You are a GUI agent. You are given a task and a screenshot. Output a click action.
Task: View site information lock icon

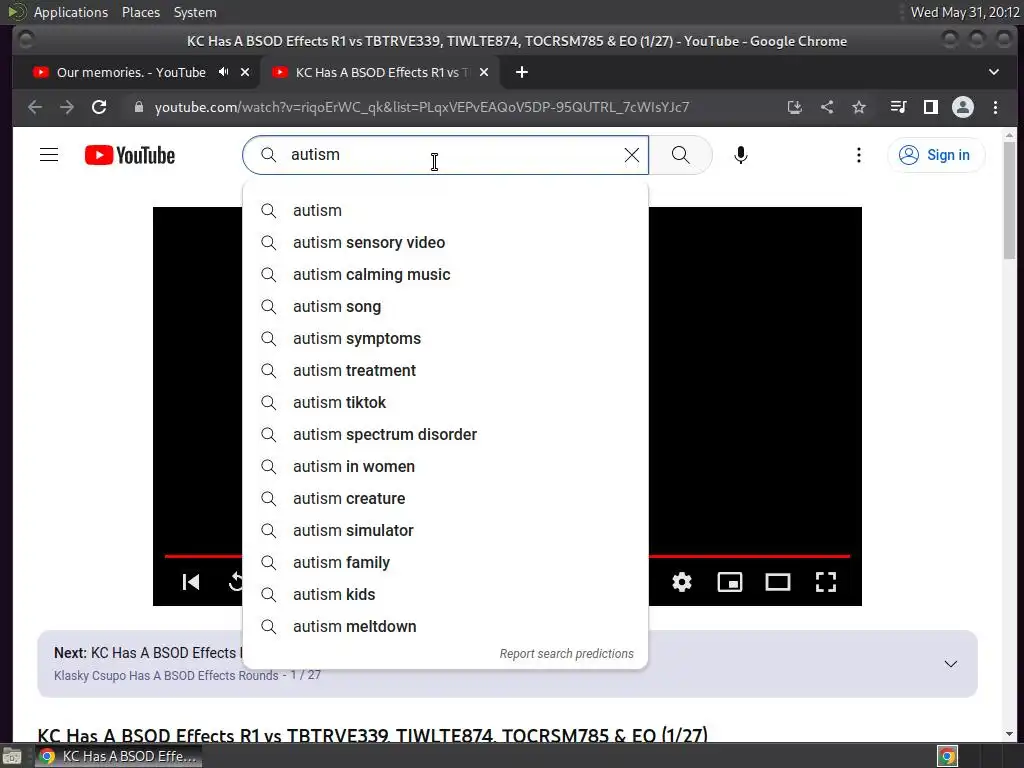point(138,107)
